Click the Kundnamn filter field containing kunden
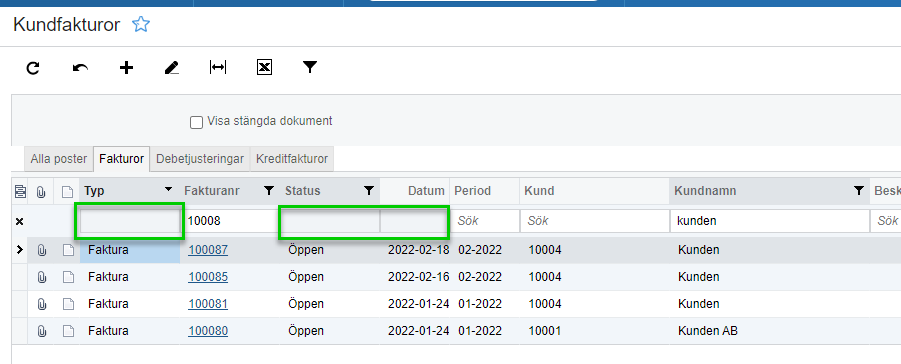 [769, 221]
